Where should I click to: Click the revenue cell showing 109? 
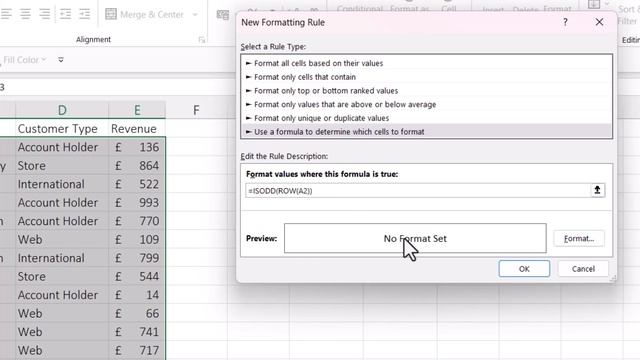click(x=137, y=240)
